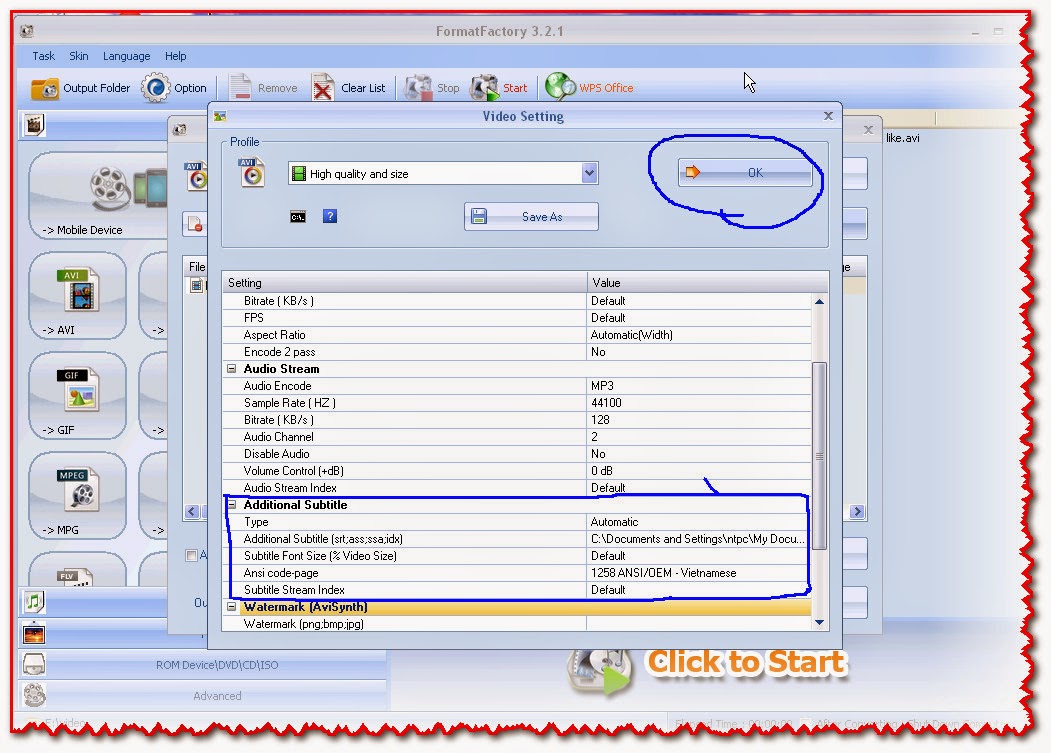Select the Audio Encode MP3 value
This screenshot has width=1051, height=753.
(698, 386)
